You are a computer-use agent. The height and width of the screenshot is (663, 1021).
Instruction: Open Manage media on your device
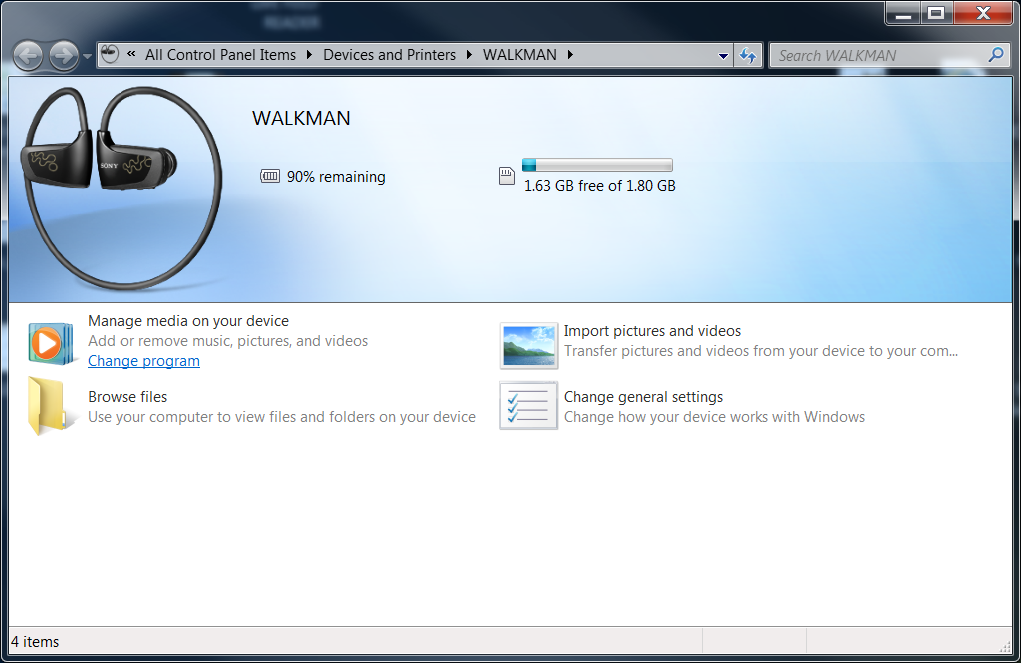(188, 321)
